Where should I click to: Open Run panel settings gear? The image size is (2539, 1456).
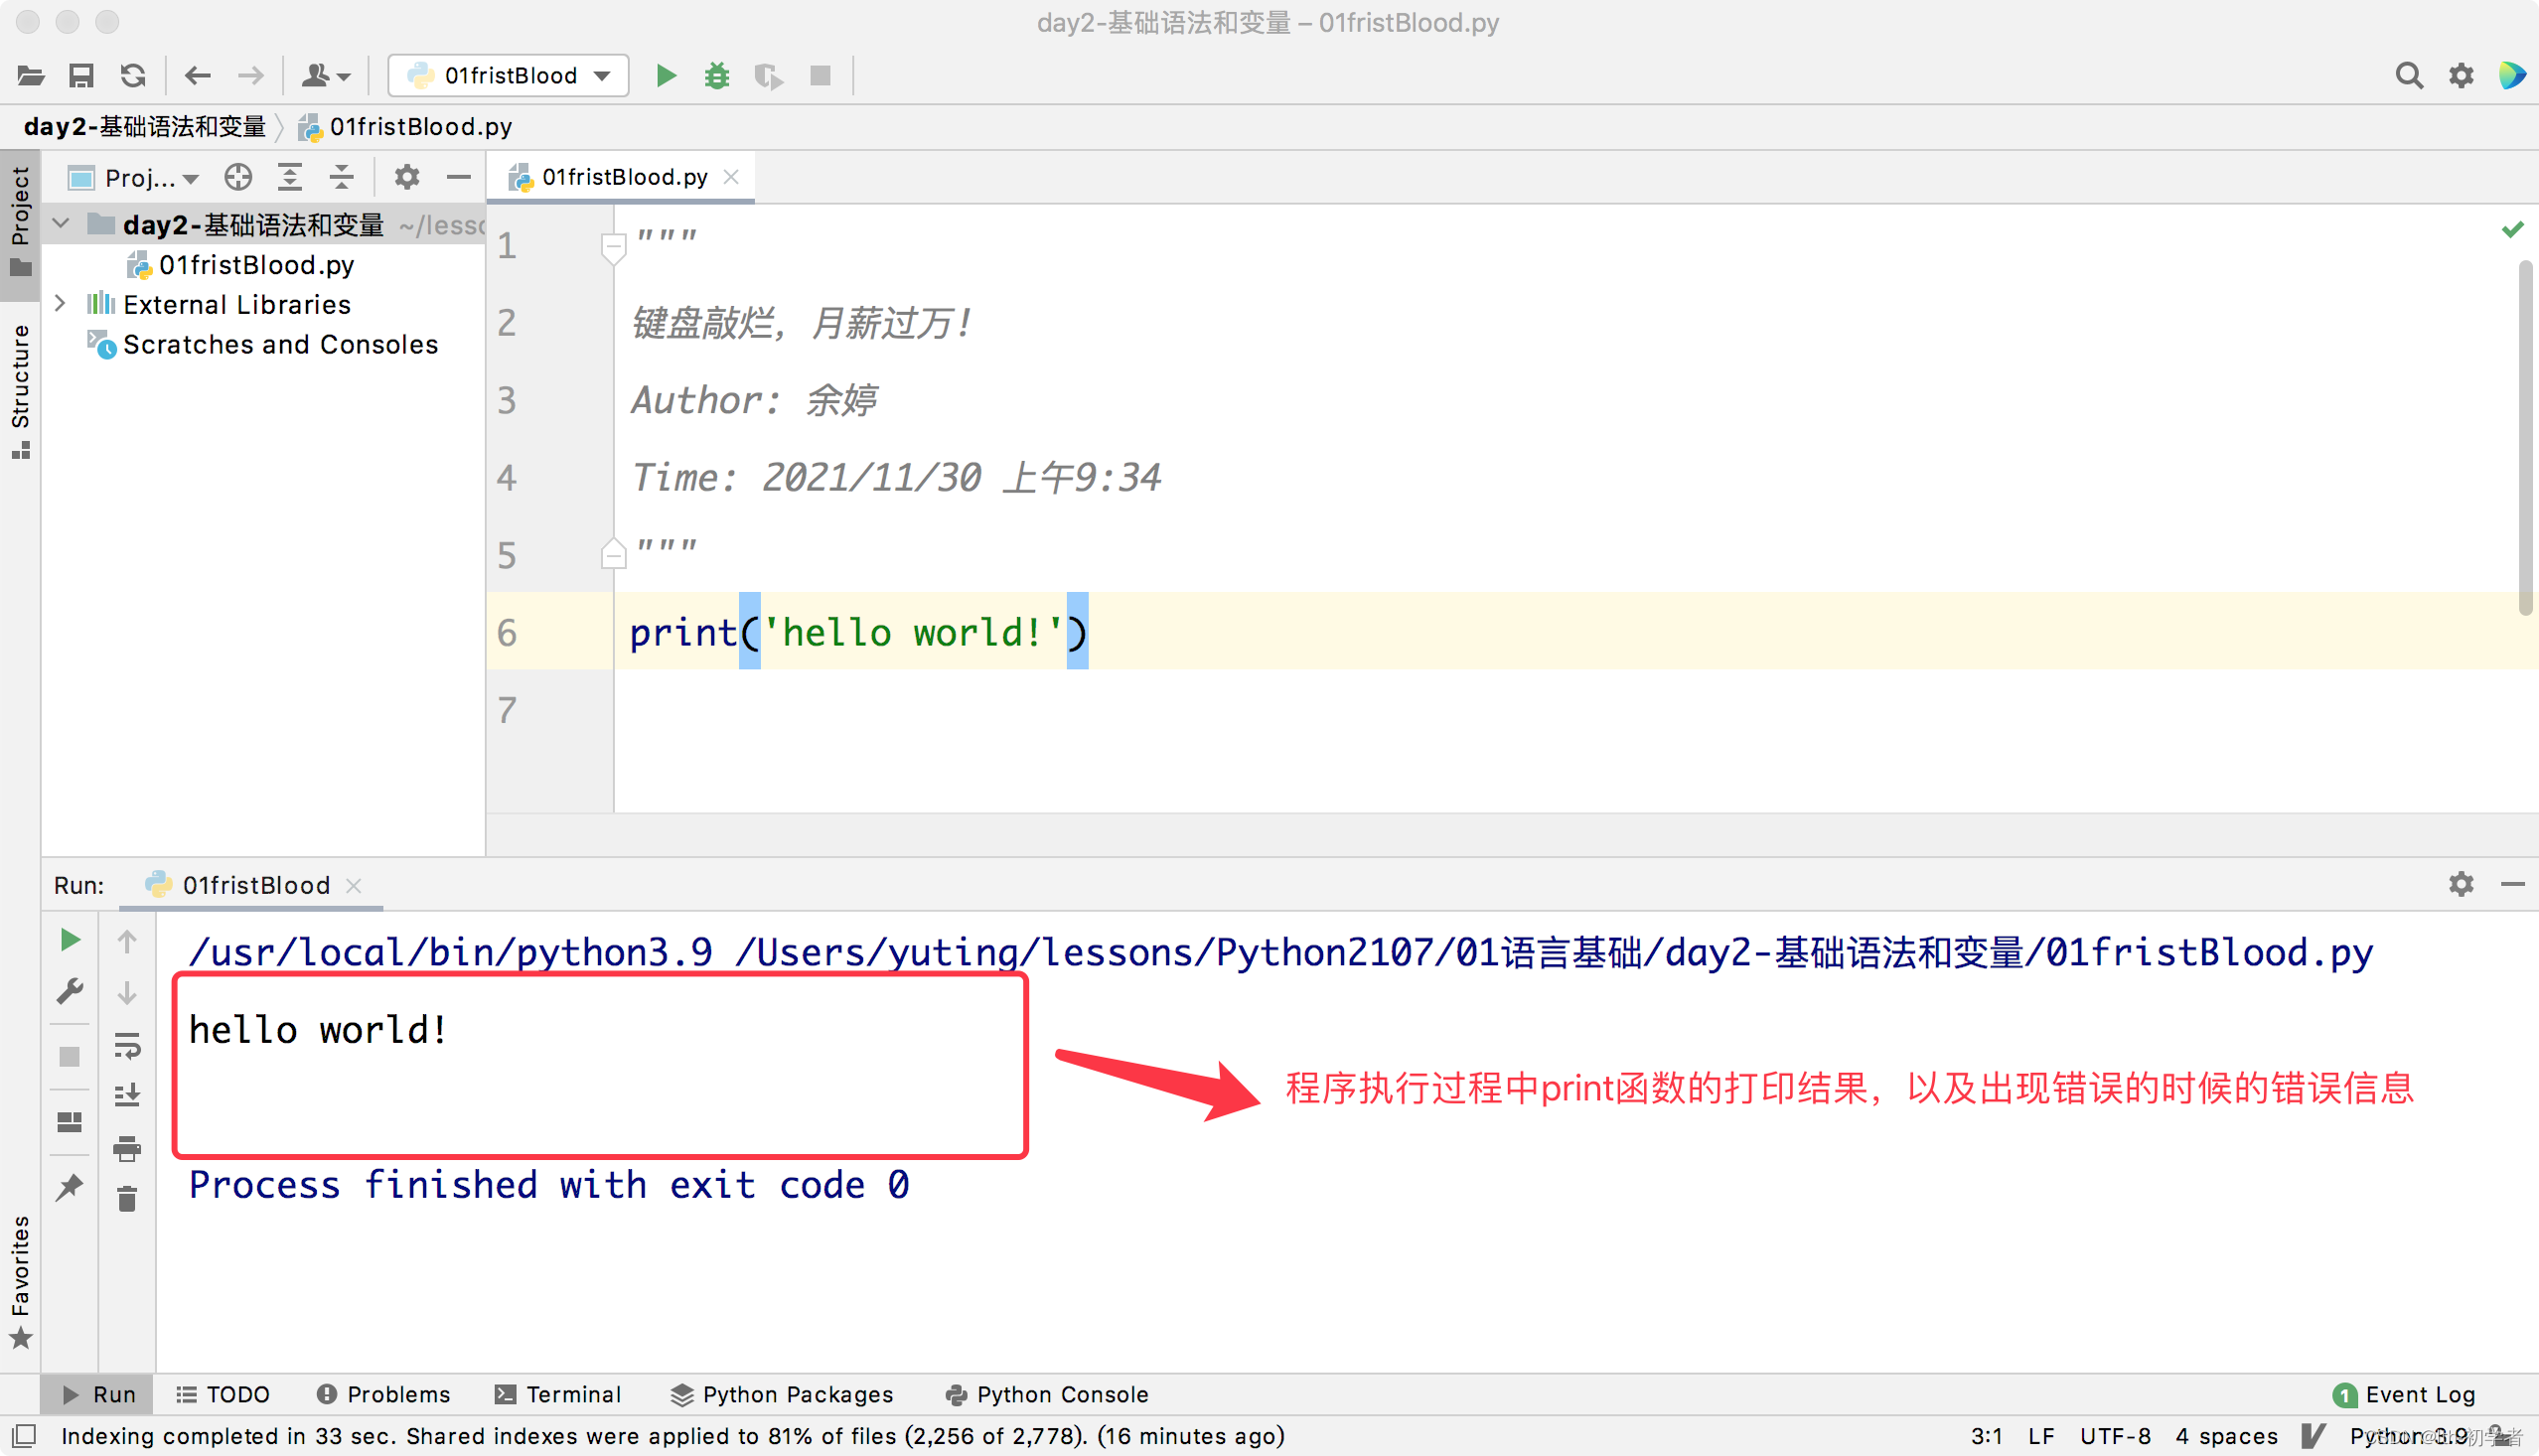click(x=2461, y=884)
